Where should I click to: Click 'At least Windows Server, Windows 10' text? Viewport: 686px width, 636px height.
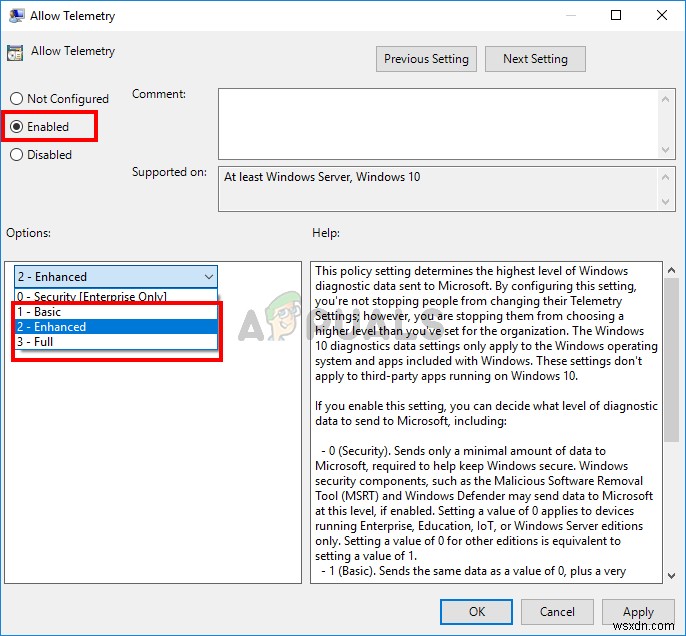(x=322, y=177)
